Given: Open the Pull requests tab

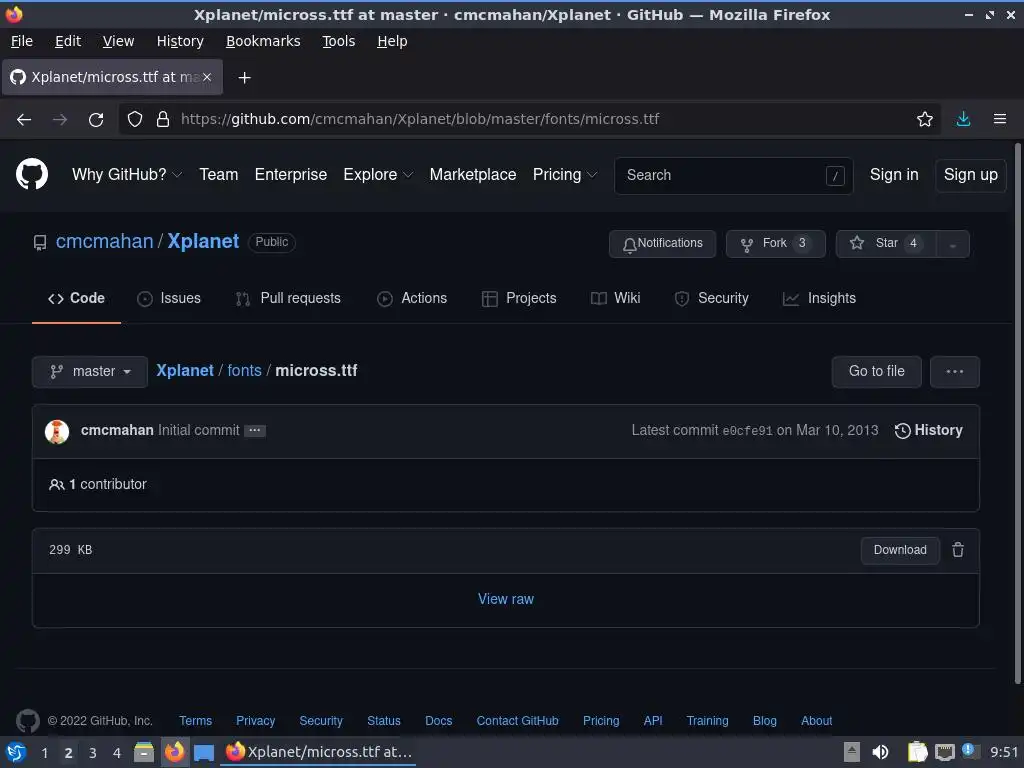Looking at the screenshot, I should click(x=288, y=298).
